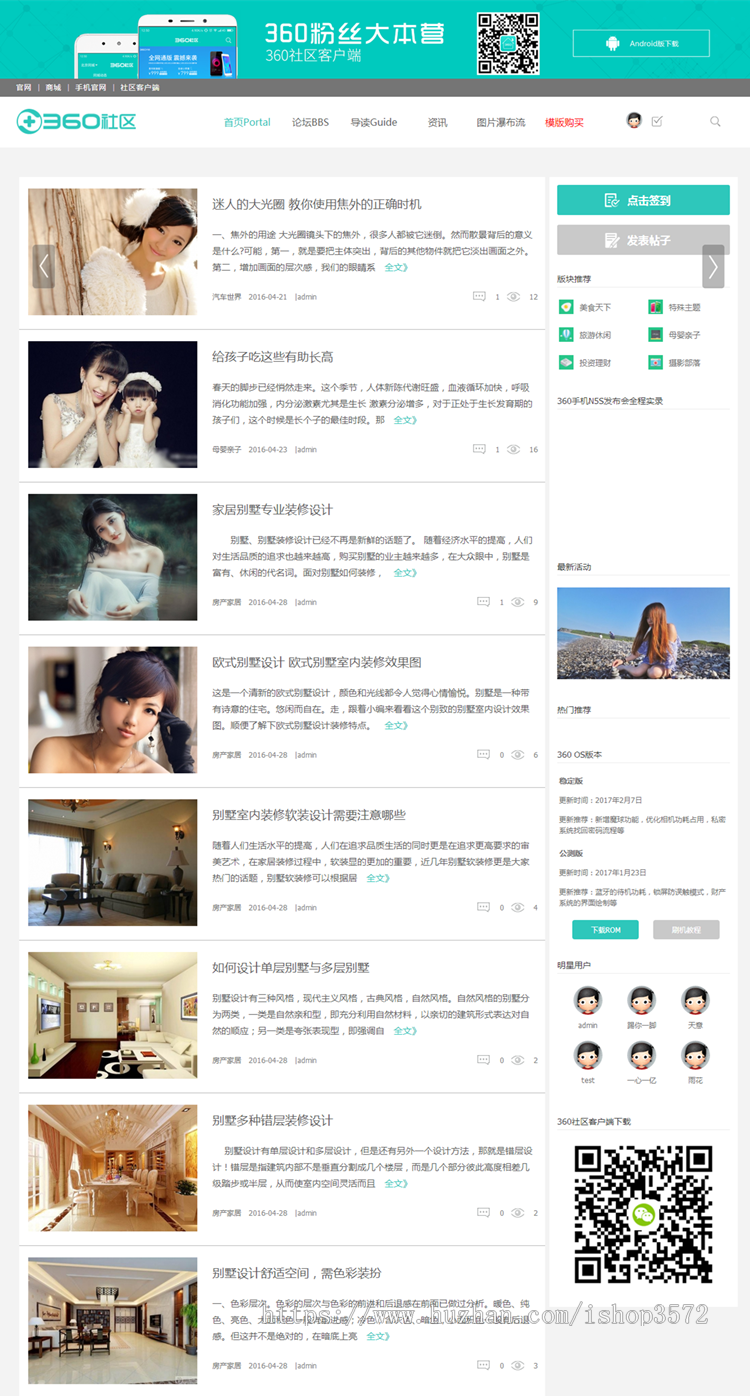Open star user 一心一亿 avatar
The image size is (750, 1396).
click(x=641, y=1055)
